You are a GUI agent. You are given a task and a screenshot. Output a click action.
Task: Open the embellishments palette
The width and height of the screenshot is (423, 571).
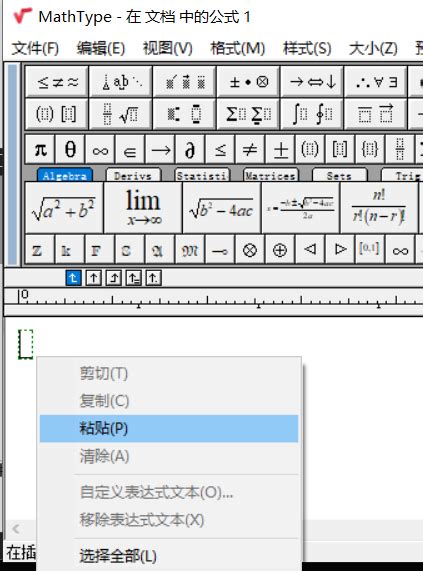tap(185, 82)
